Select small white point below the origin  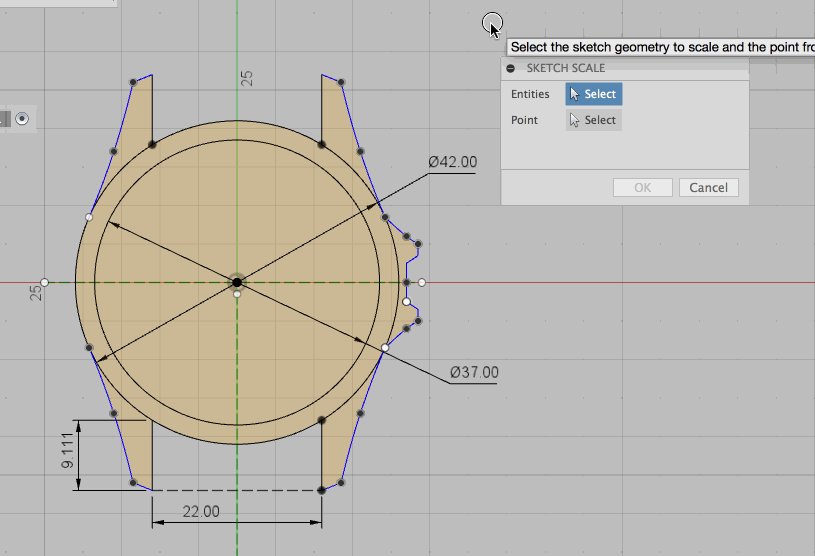(237, 294)
